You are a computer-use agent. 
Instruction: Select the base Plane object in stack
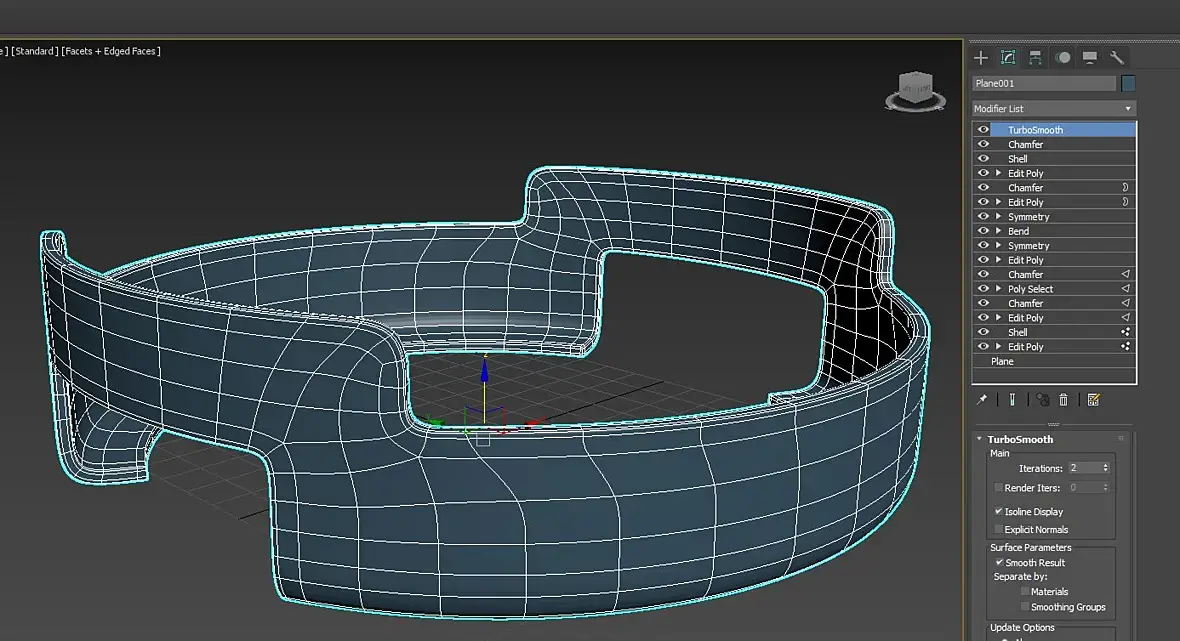point(1054,361)
